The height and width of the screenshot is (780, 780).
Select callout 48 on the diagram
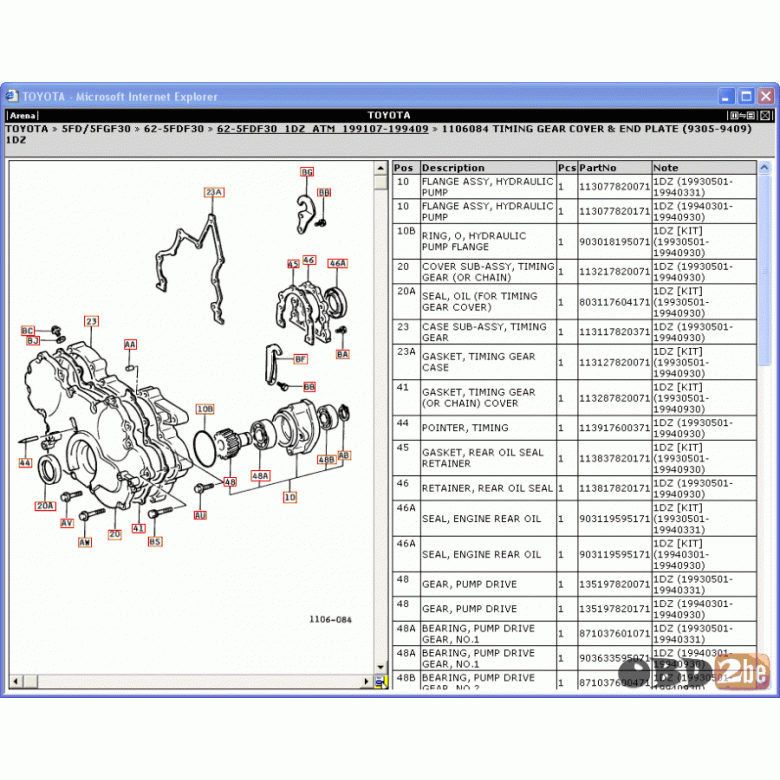[230, 482]
